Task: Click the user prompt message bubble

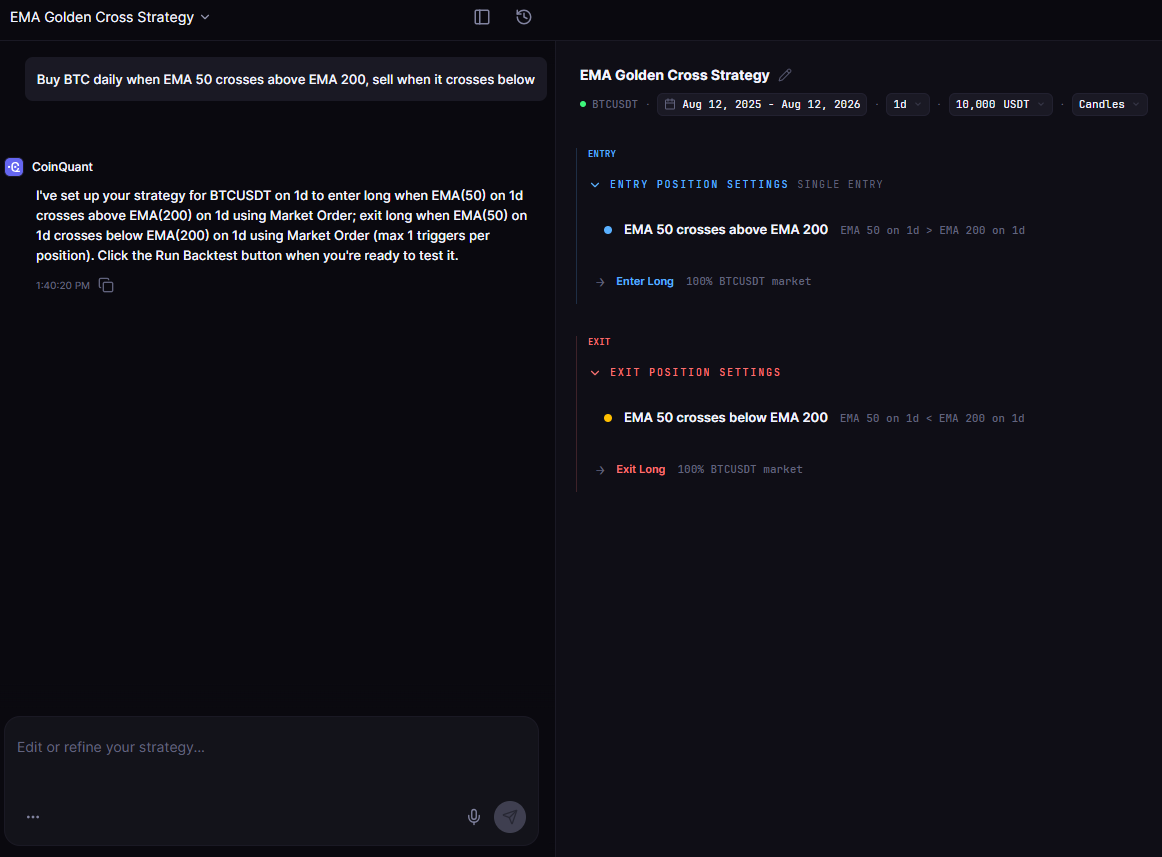Action: [x=285, y=79]
